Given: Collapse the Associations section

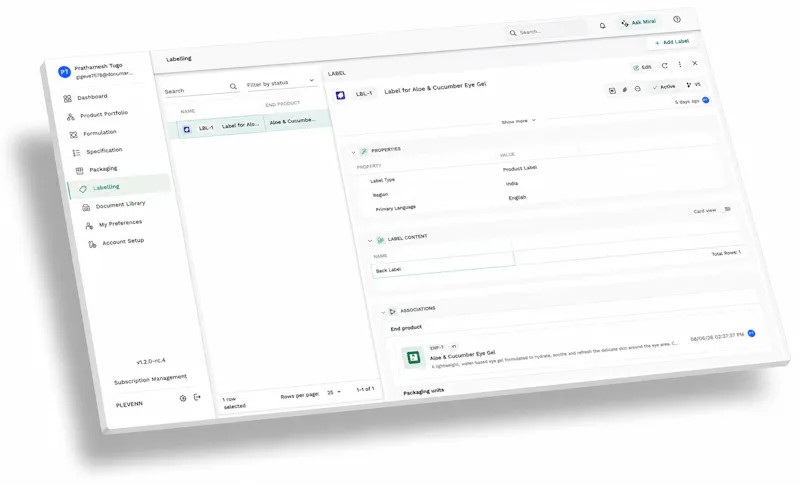Looking at the screenshot, I should click(383, 312).
